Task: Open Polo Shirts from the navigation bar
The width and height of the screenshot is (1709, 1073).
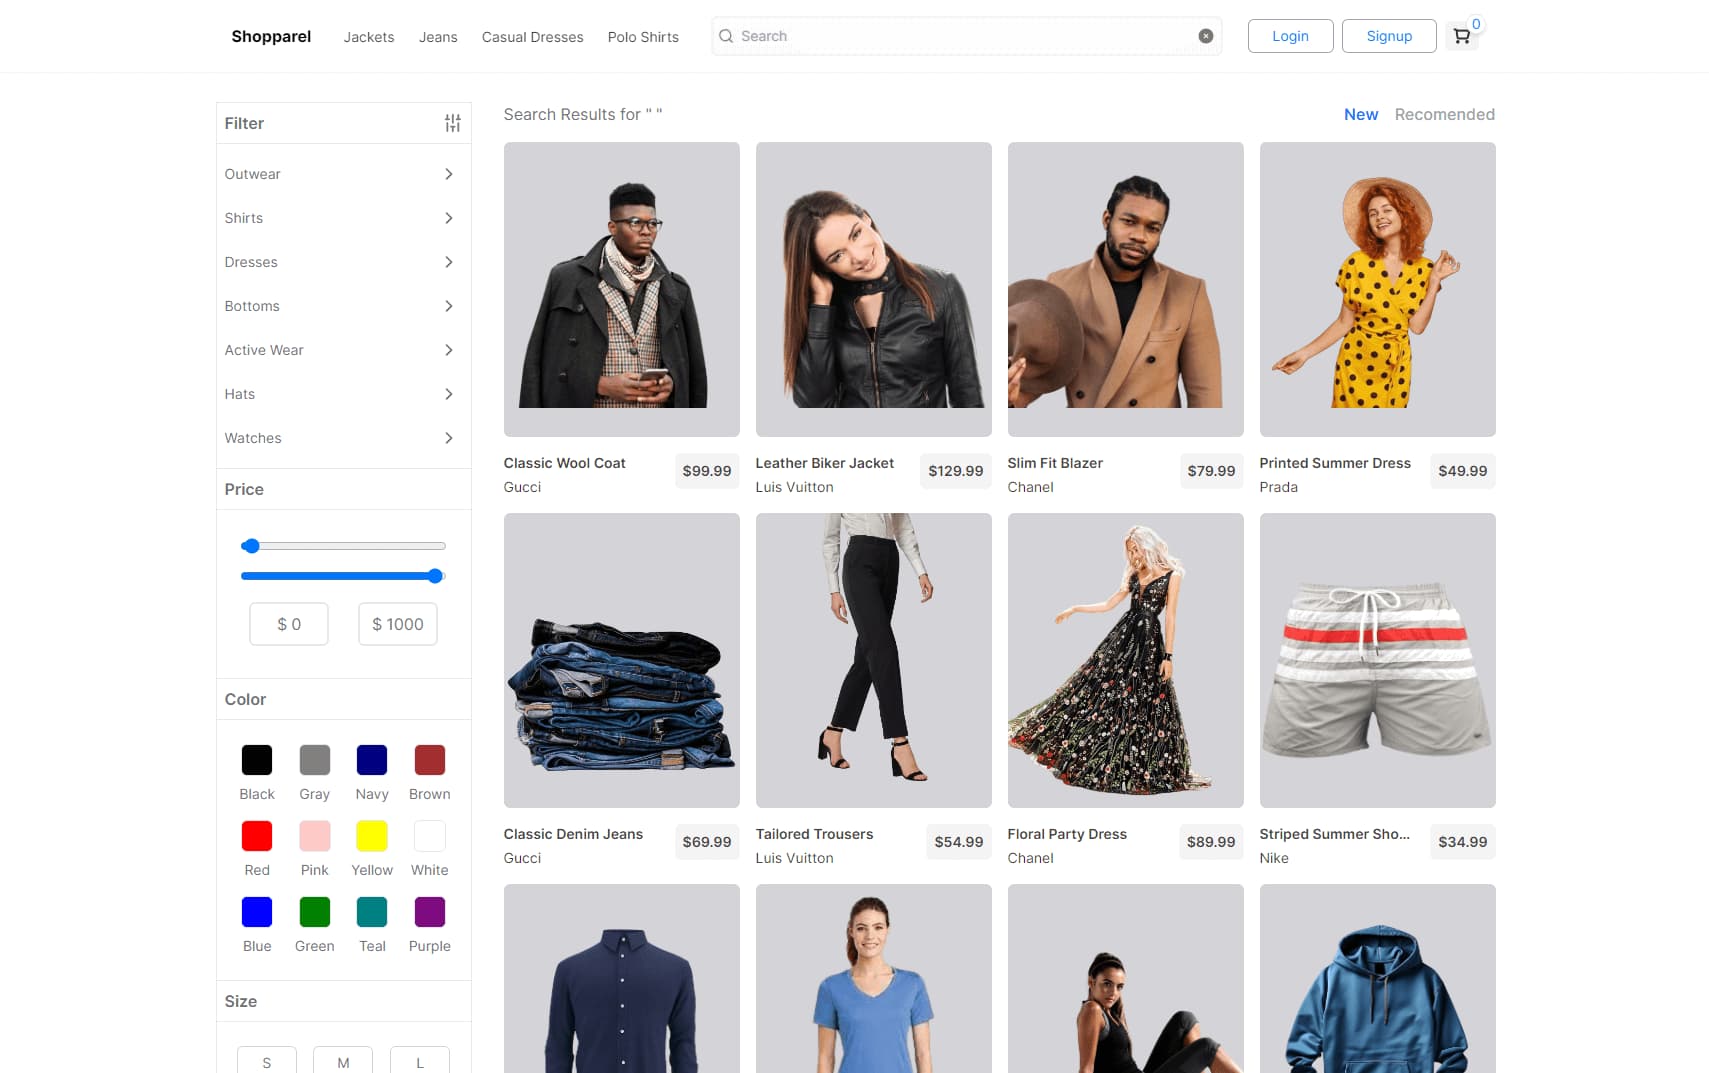Action: coord(643,37)
